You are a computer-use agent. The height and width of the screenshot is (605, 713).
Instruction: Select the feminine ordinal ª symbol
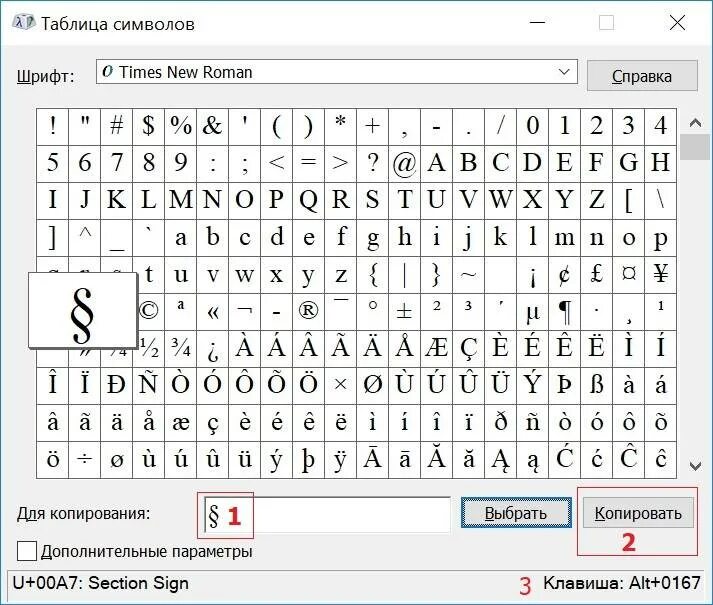[x=181, y=312]
